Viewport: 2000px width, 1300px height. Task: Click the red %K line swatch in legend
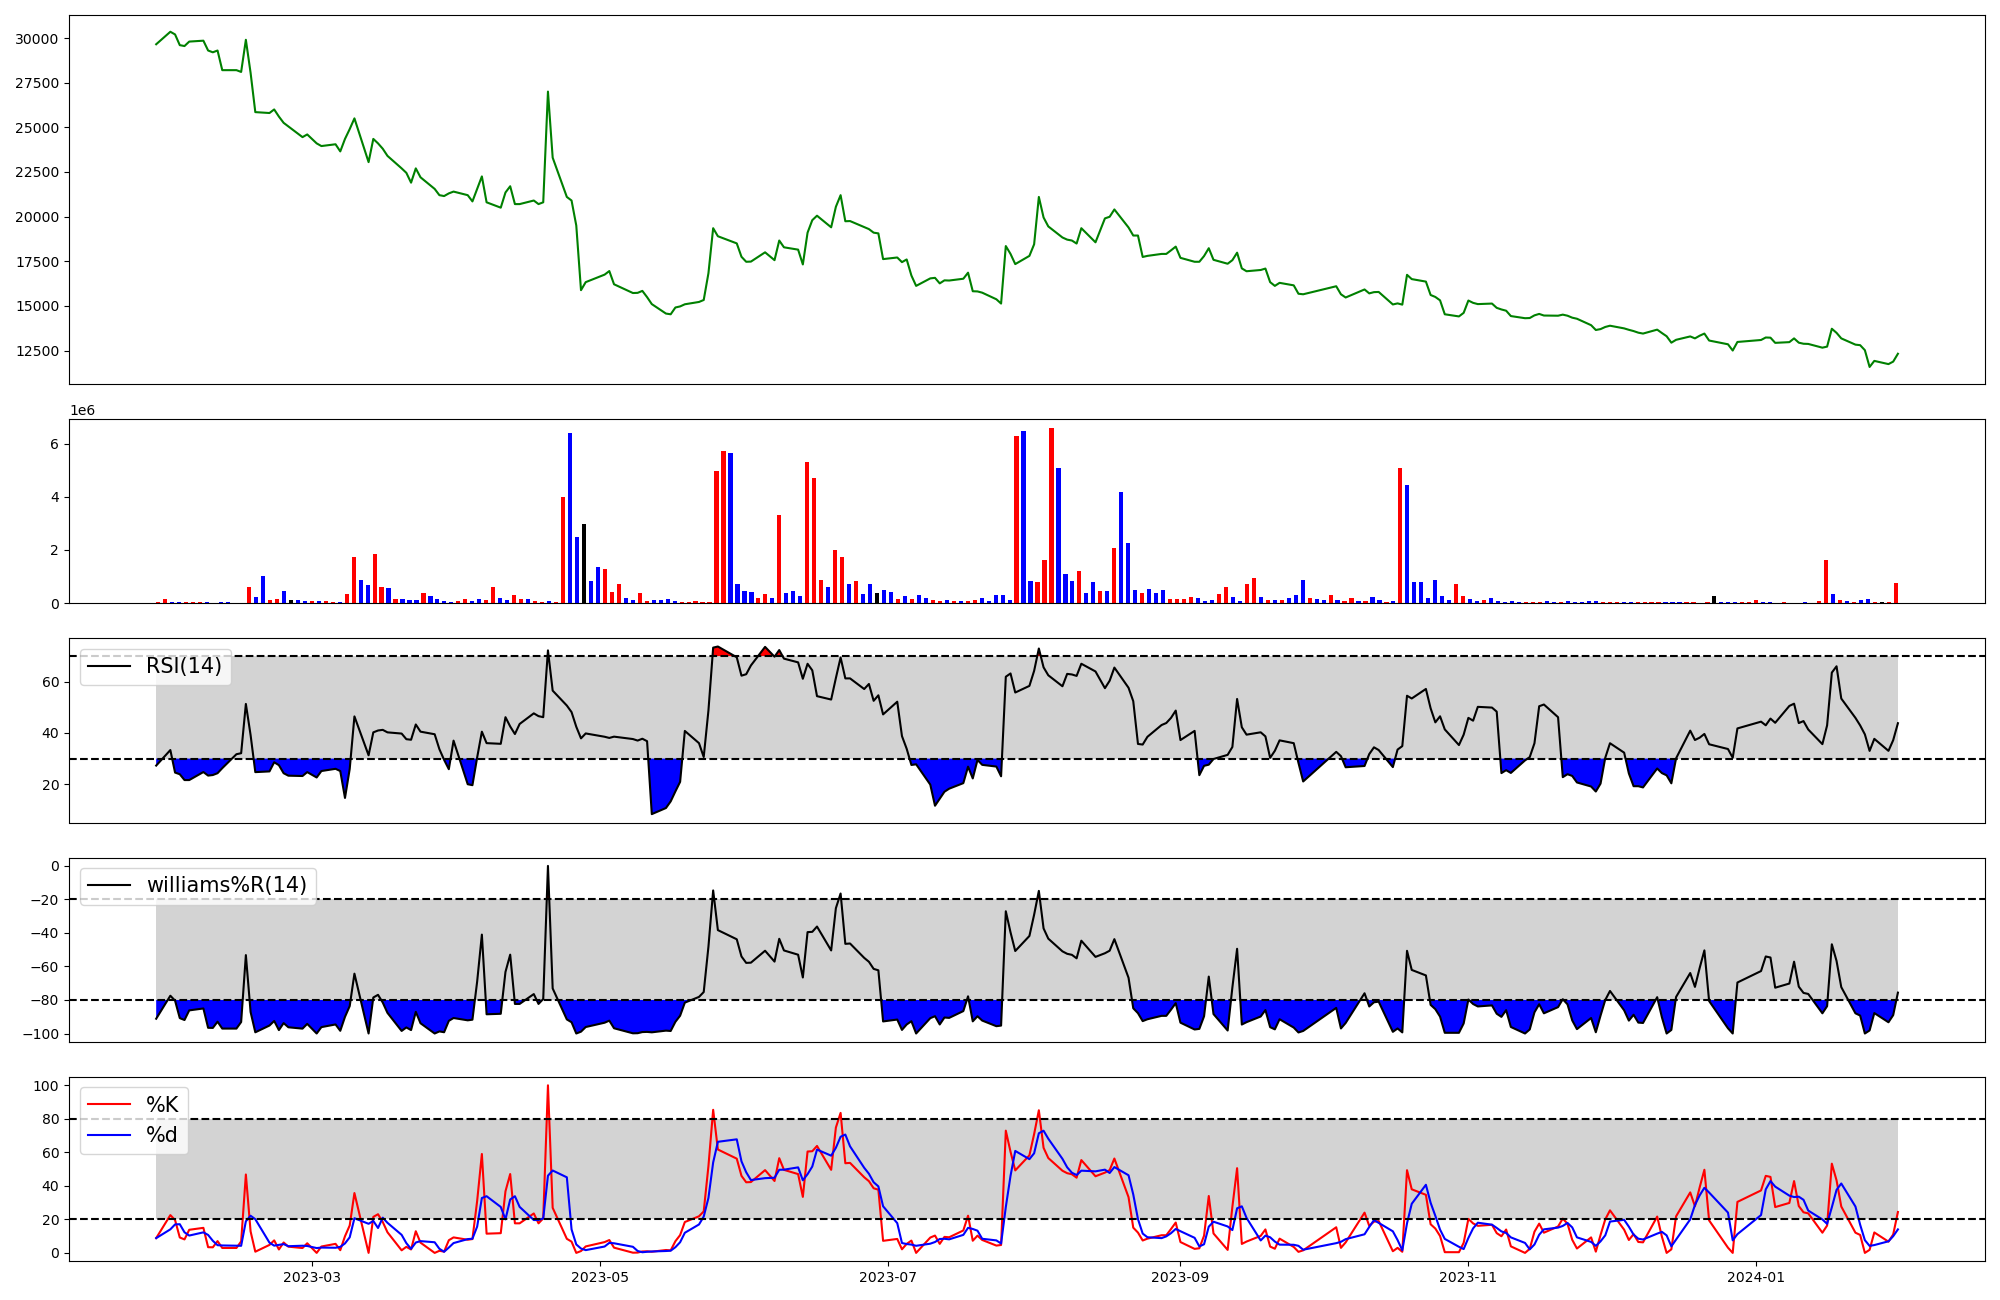pos(109,1104)
